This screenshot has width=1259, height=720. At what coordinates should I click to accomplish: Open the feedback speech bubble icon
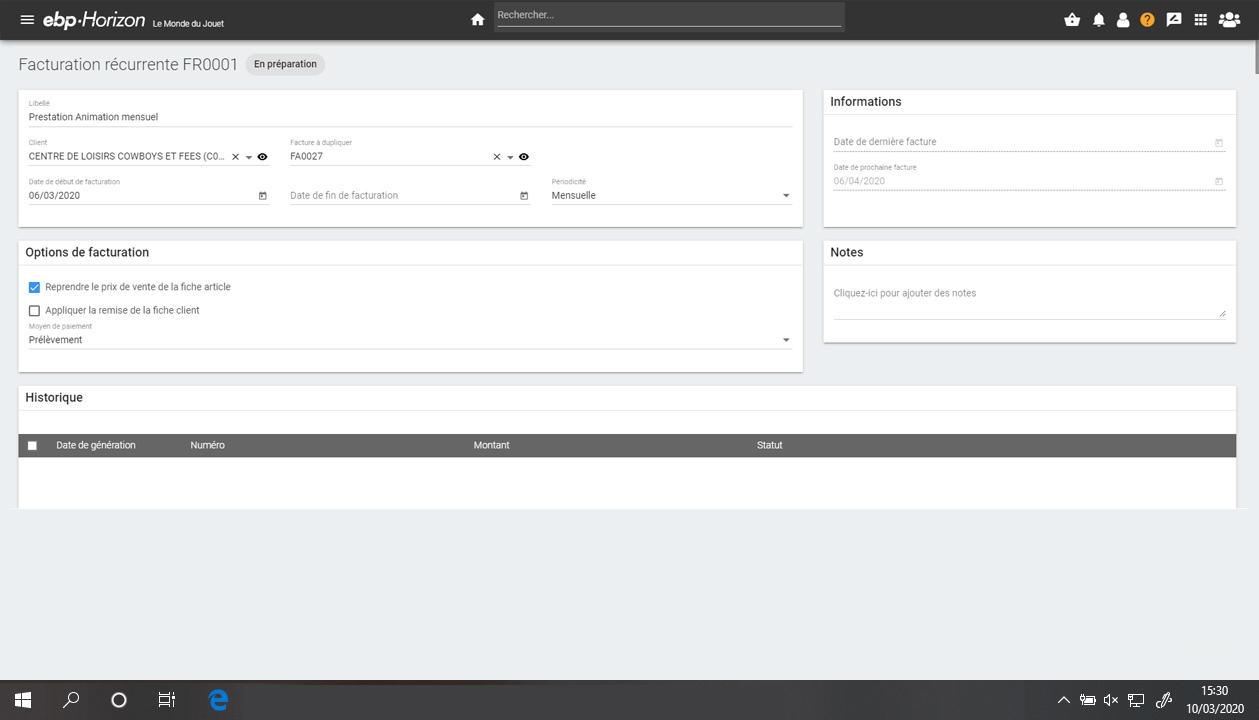1173,19
